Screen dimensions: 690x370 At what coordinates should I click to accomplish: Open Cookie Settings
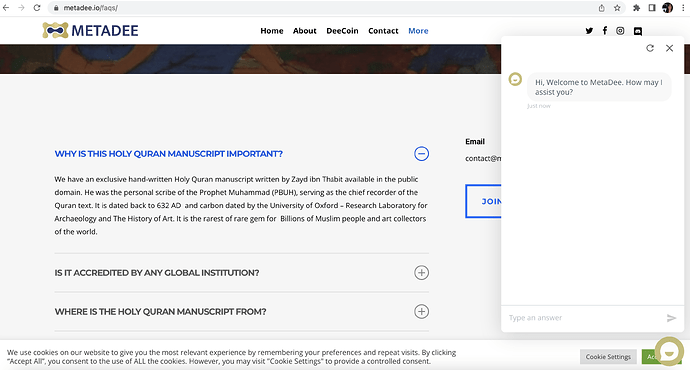[x=608, y=357]
